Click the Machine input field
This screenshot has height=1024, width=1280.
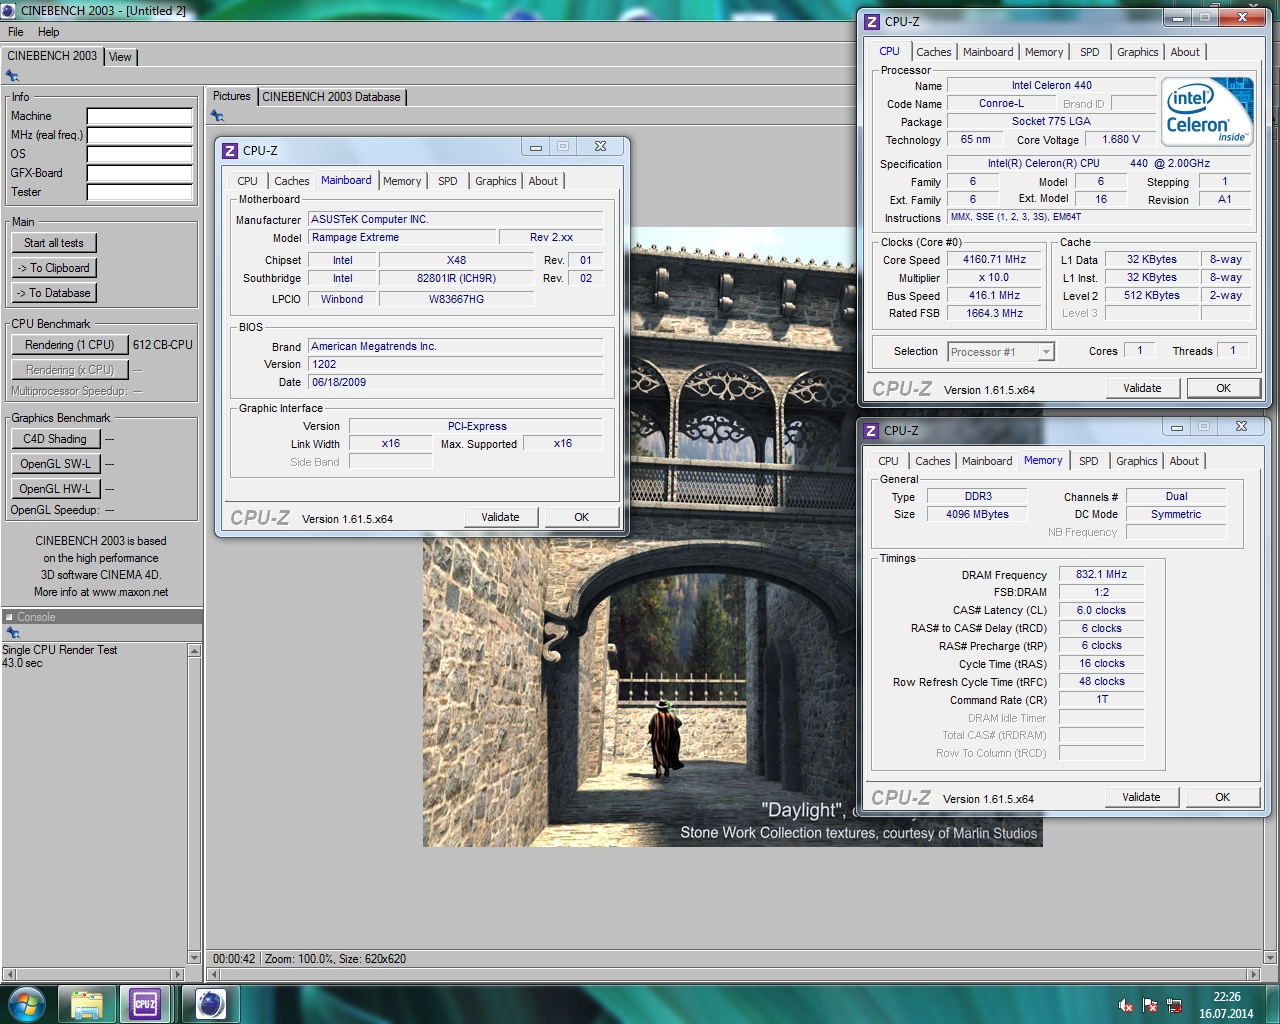(x=139, y=117)
